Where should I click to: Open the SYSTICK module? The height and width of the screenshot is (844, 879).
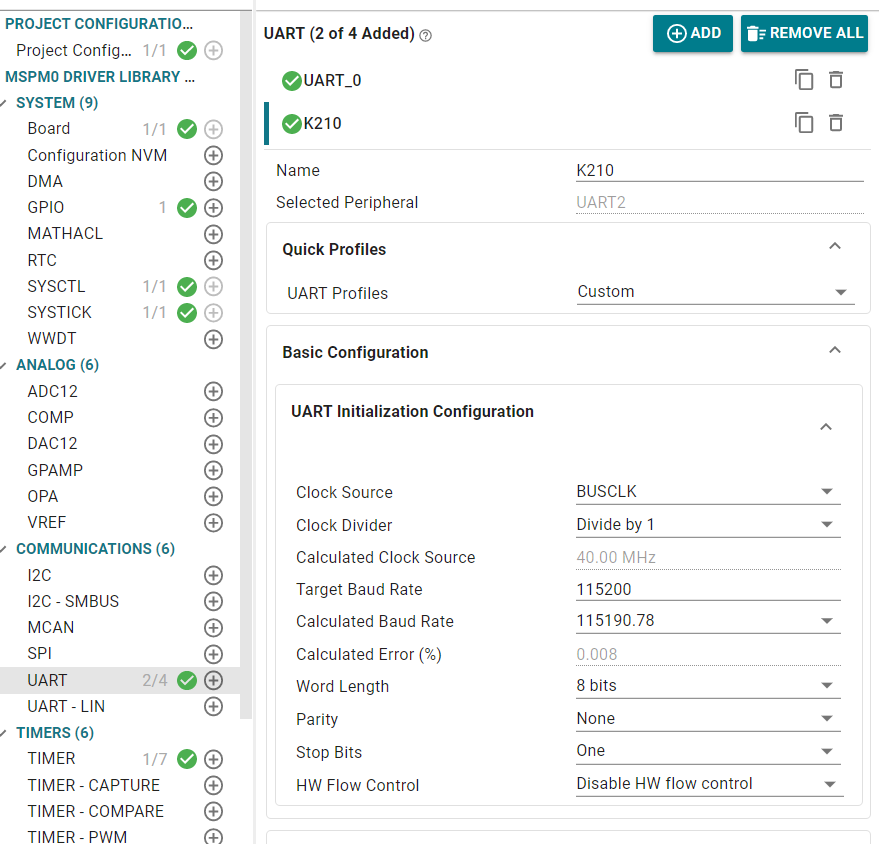pos(59,313)
